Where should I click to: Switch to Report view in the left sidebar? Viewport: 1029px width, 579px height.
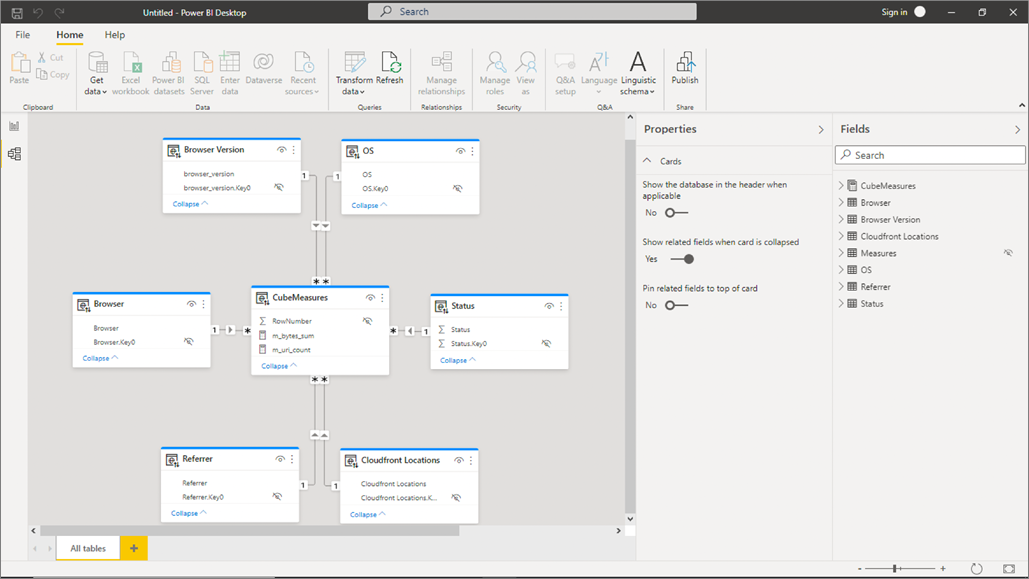click(14, 126)
